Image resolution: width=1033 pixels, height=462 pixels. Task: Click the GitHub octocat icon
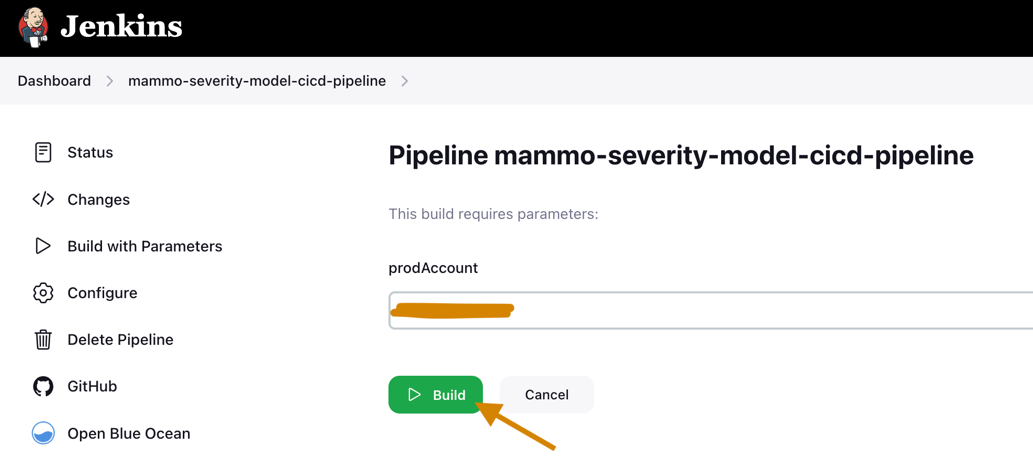click(43, 386)
